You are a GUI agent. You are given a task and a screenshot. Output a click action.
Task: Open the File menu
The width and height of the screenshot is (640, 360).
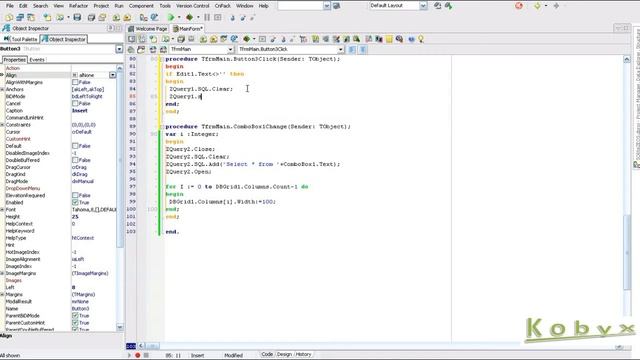[x=10, y=6]
